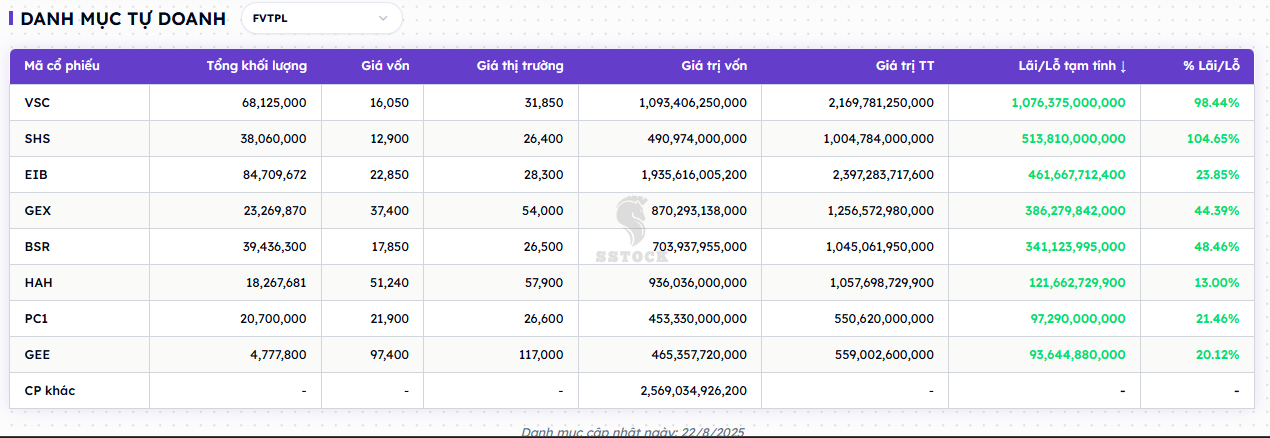Click the GEE stock ticker
Screen dimensions: 1270x438
point(36,355)
